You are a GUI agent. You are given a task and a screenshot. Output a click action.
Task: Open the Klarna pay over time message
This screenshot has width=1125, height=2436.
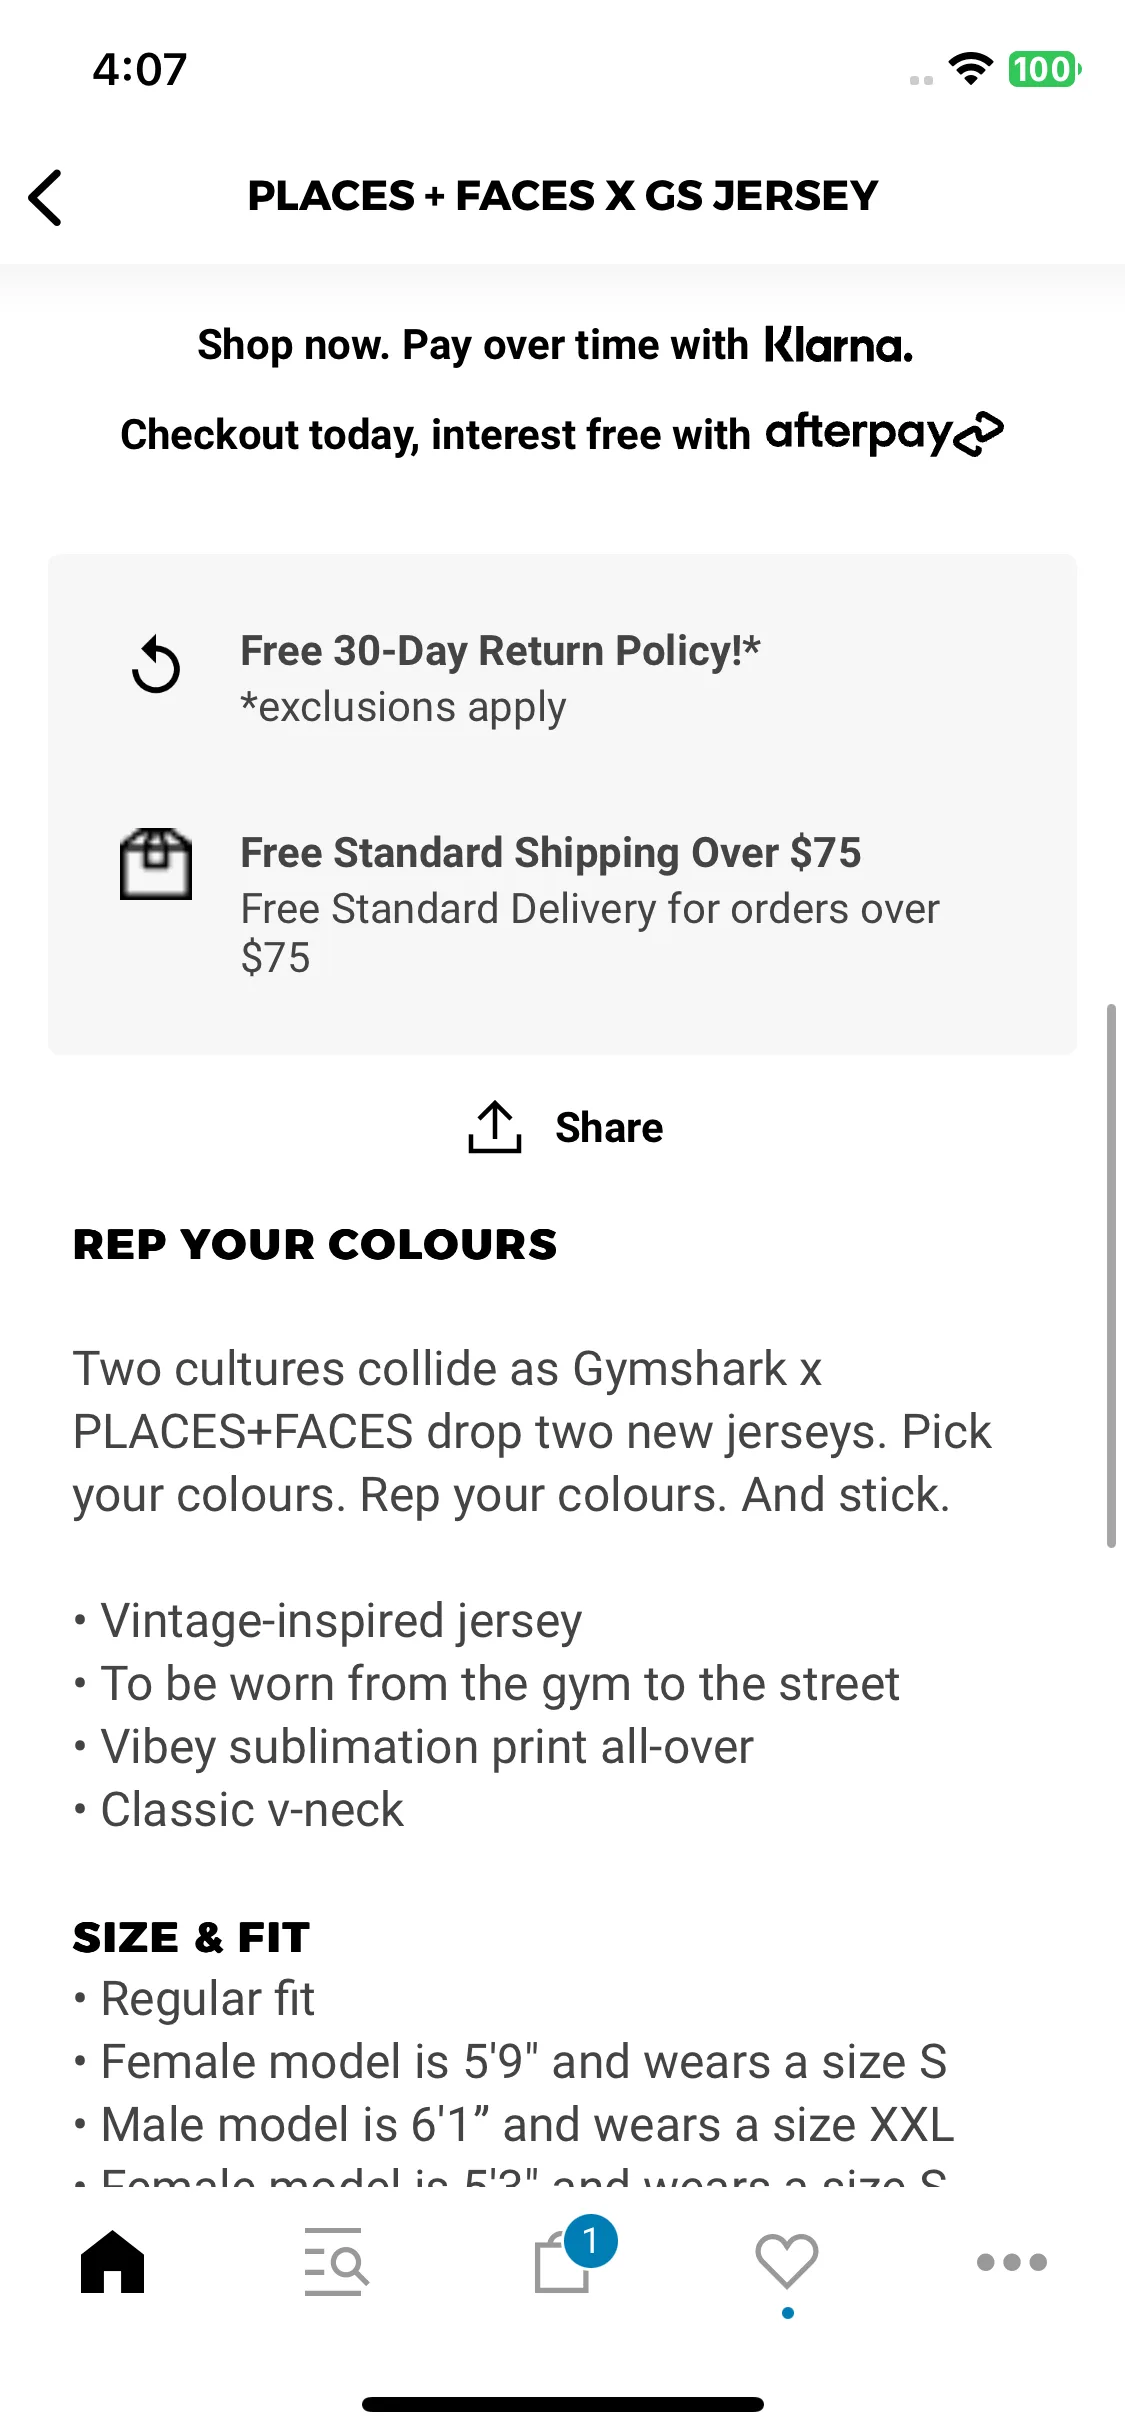555,345
